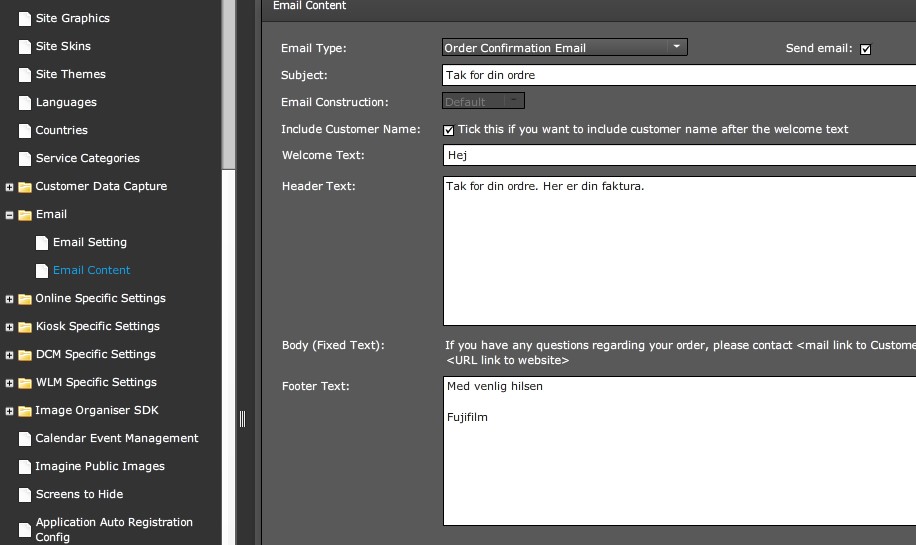Click the Customer Data Capture folder icon
This screenshot has height=545, width=916.
coord(25,187)
